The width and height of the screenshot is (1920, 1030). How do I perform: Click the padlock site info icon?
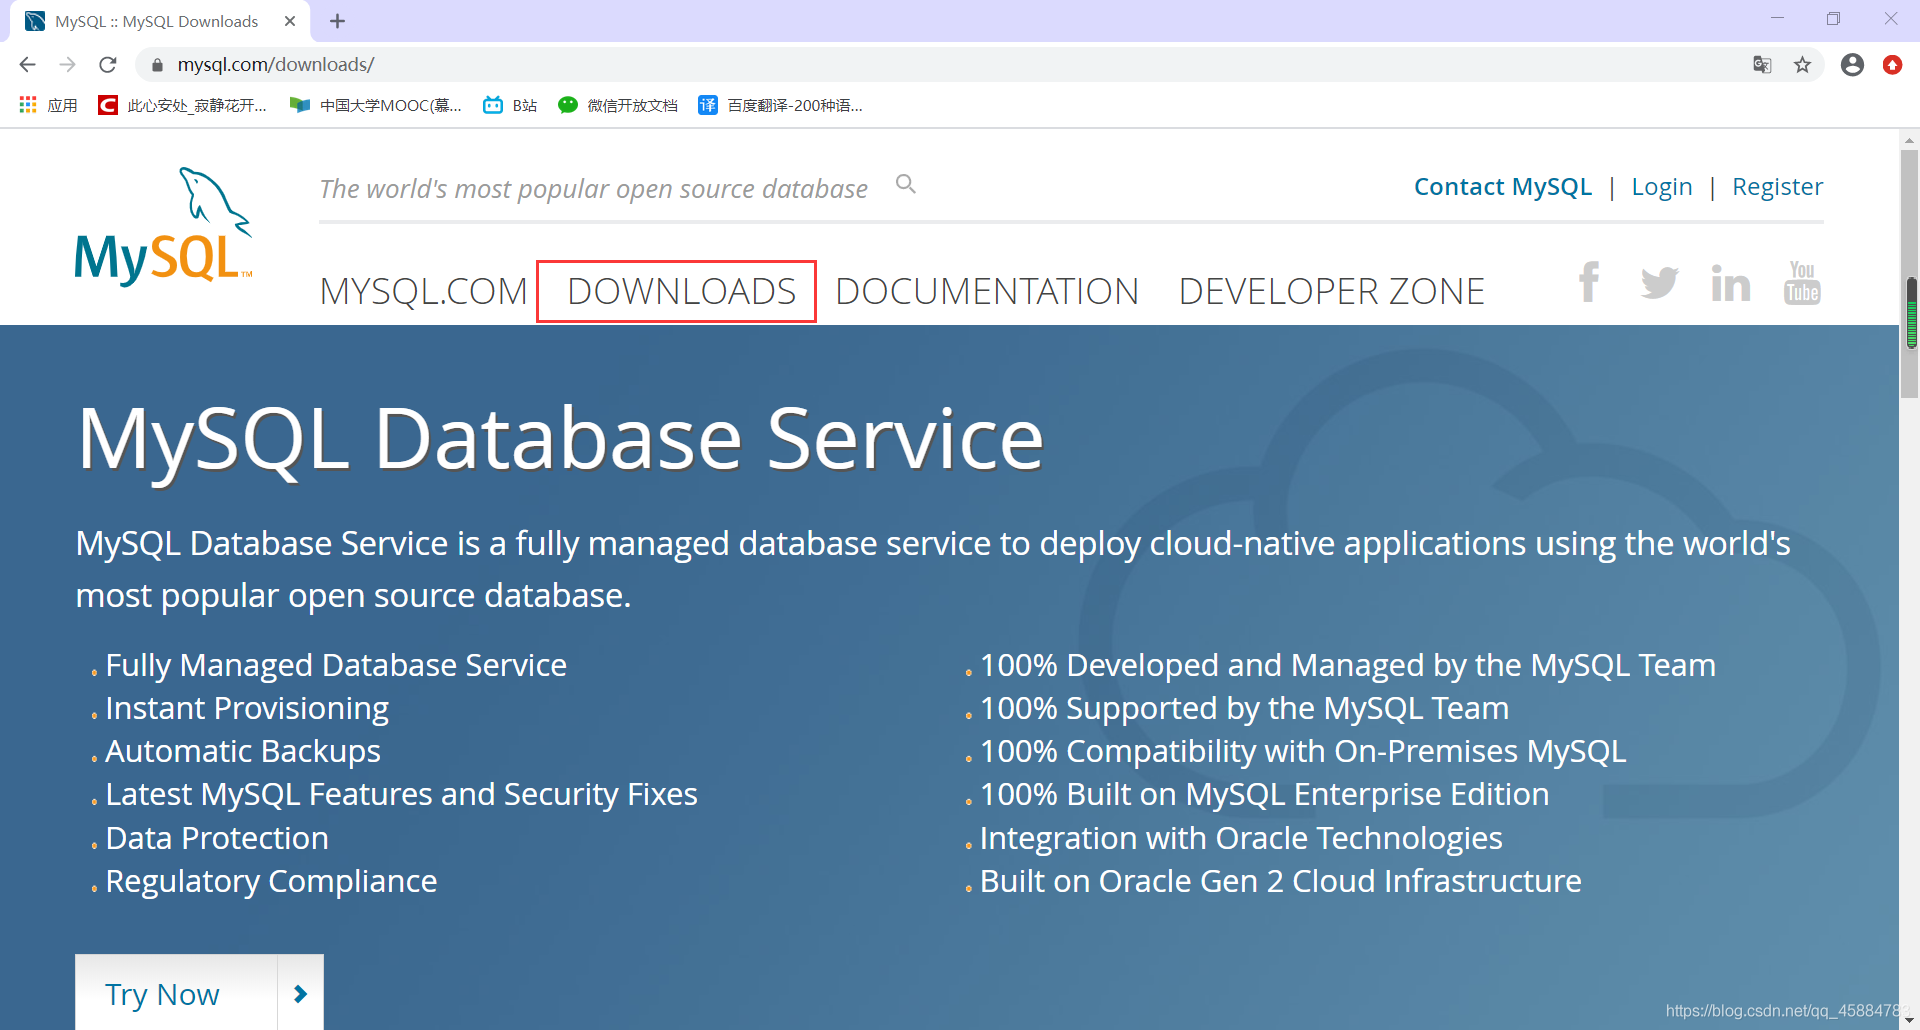(157, 65)
